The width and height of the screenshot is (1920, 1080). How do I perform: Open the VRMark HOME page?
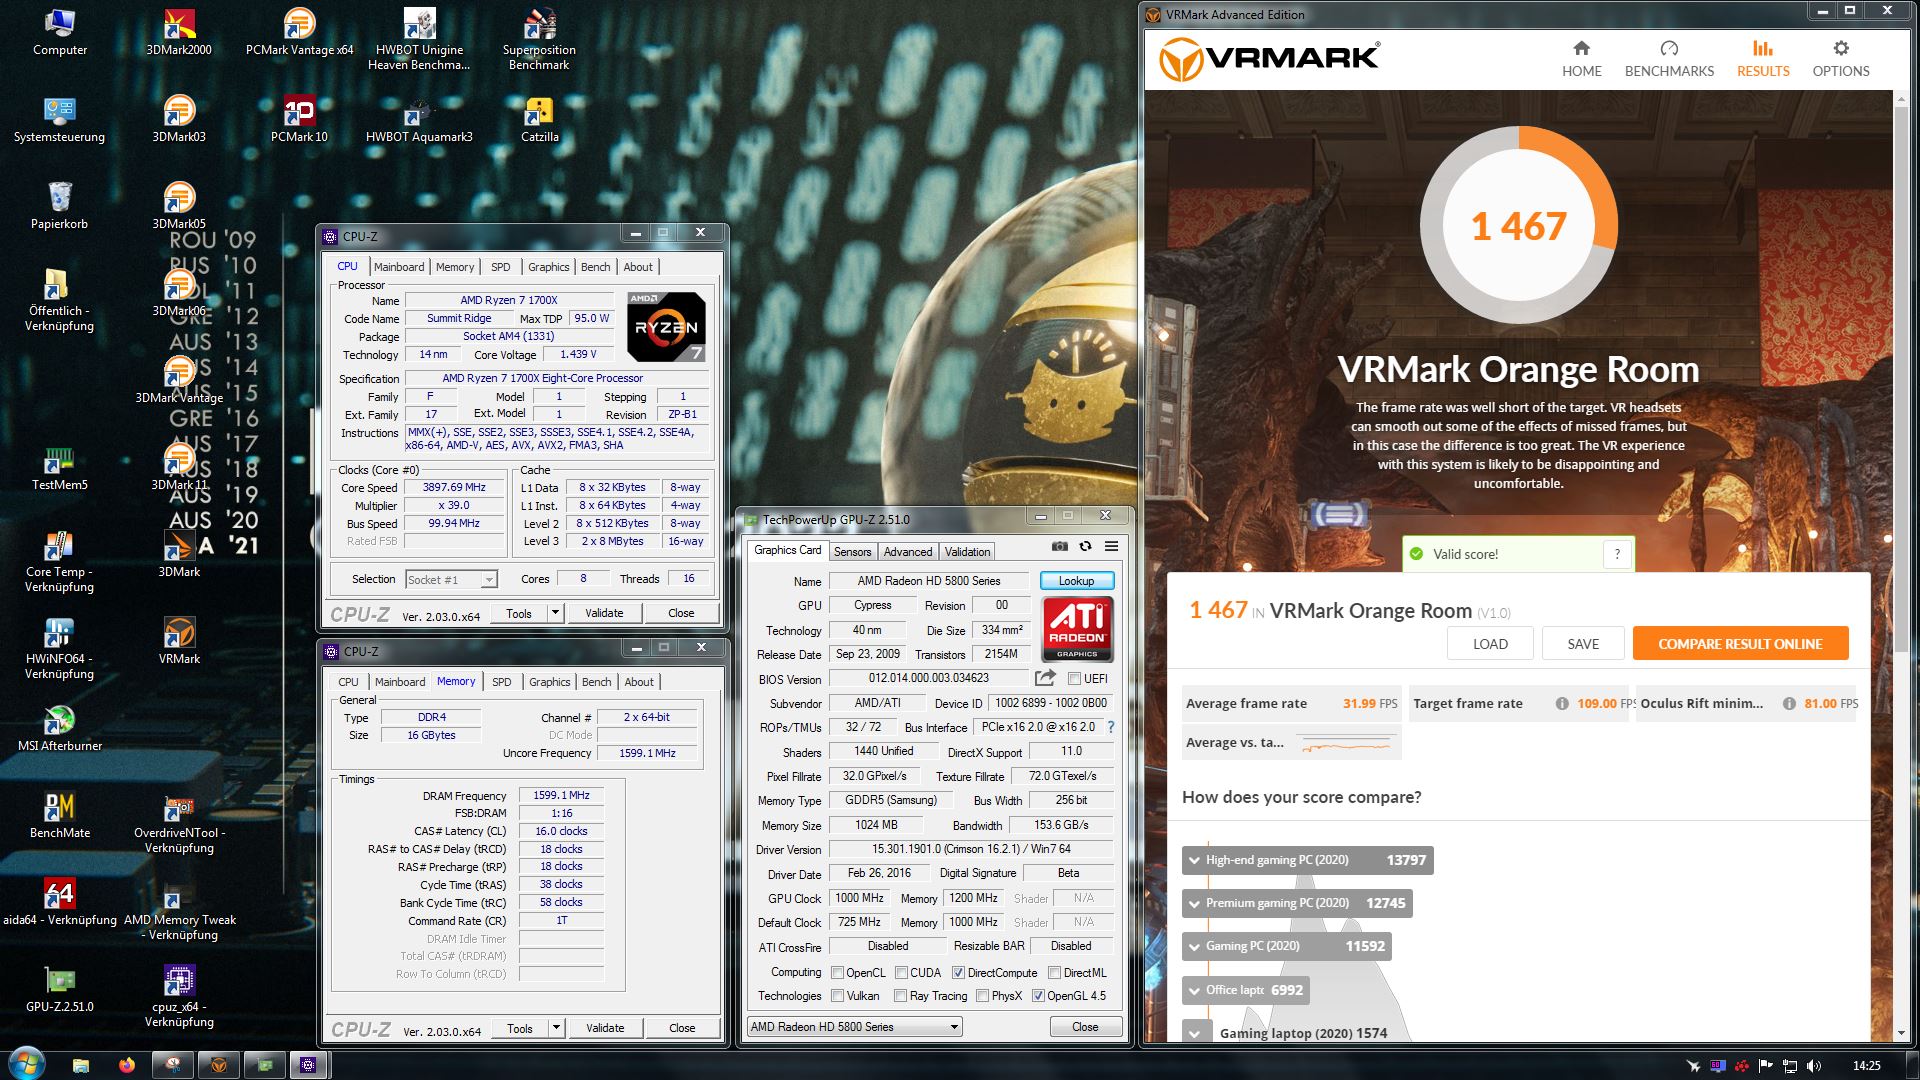(1581, 59)
